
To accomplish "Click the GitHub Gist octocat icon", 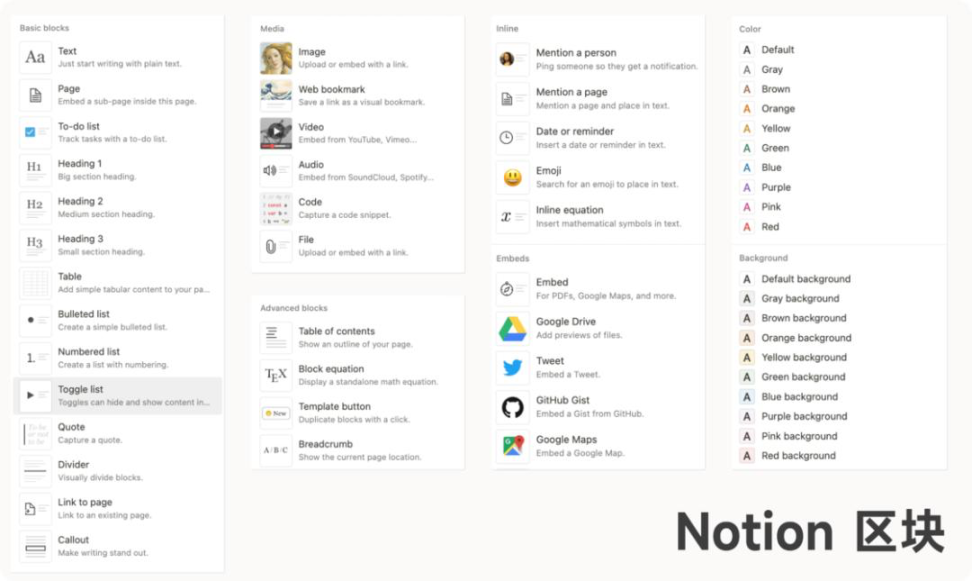I will tap(513, 407).
